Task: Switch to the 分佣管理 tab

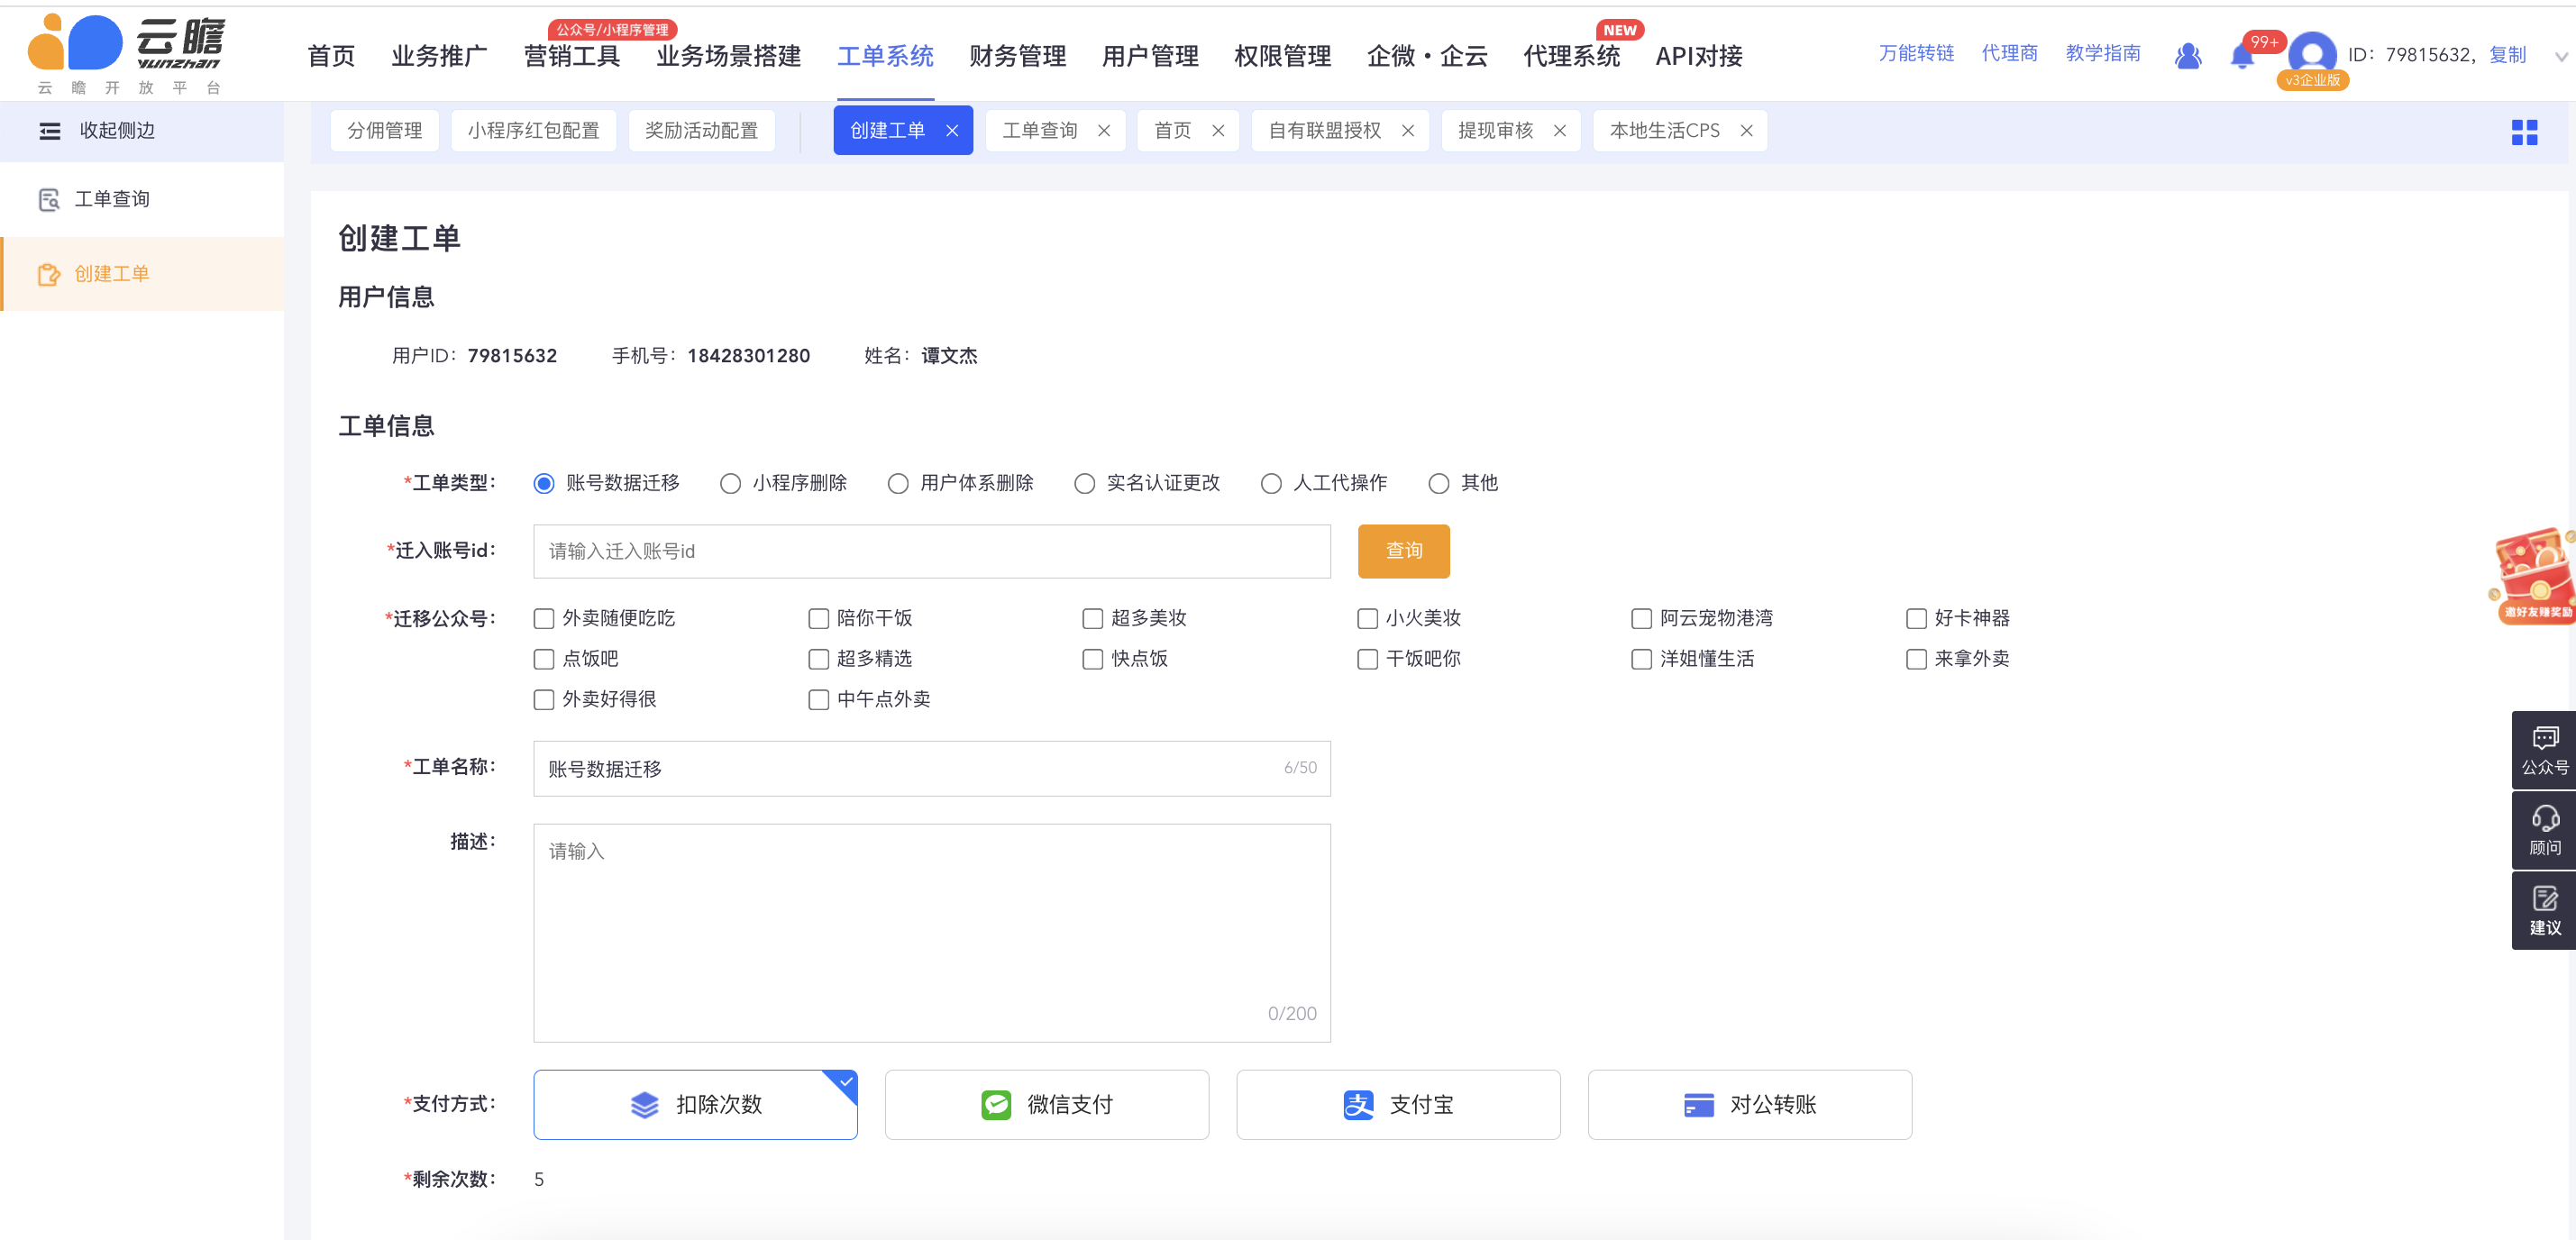Action: click(x=385, y=131)
